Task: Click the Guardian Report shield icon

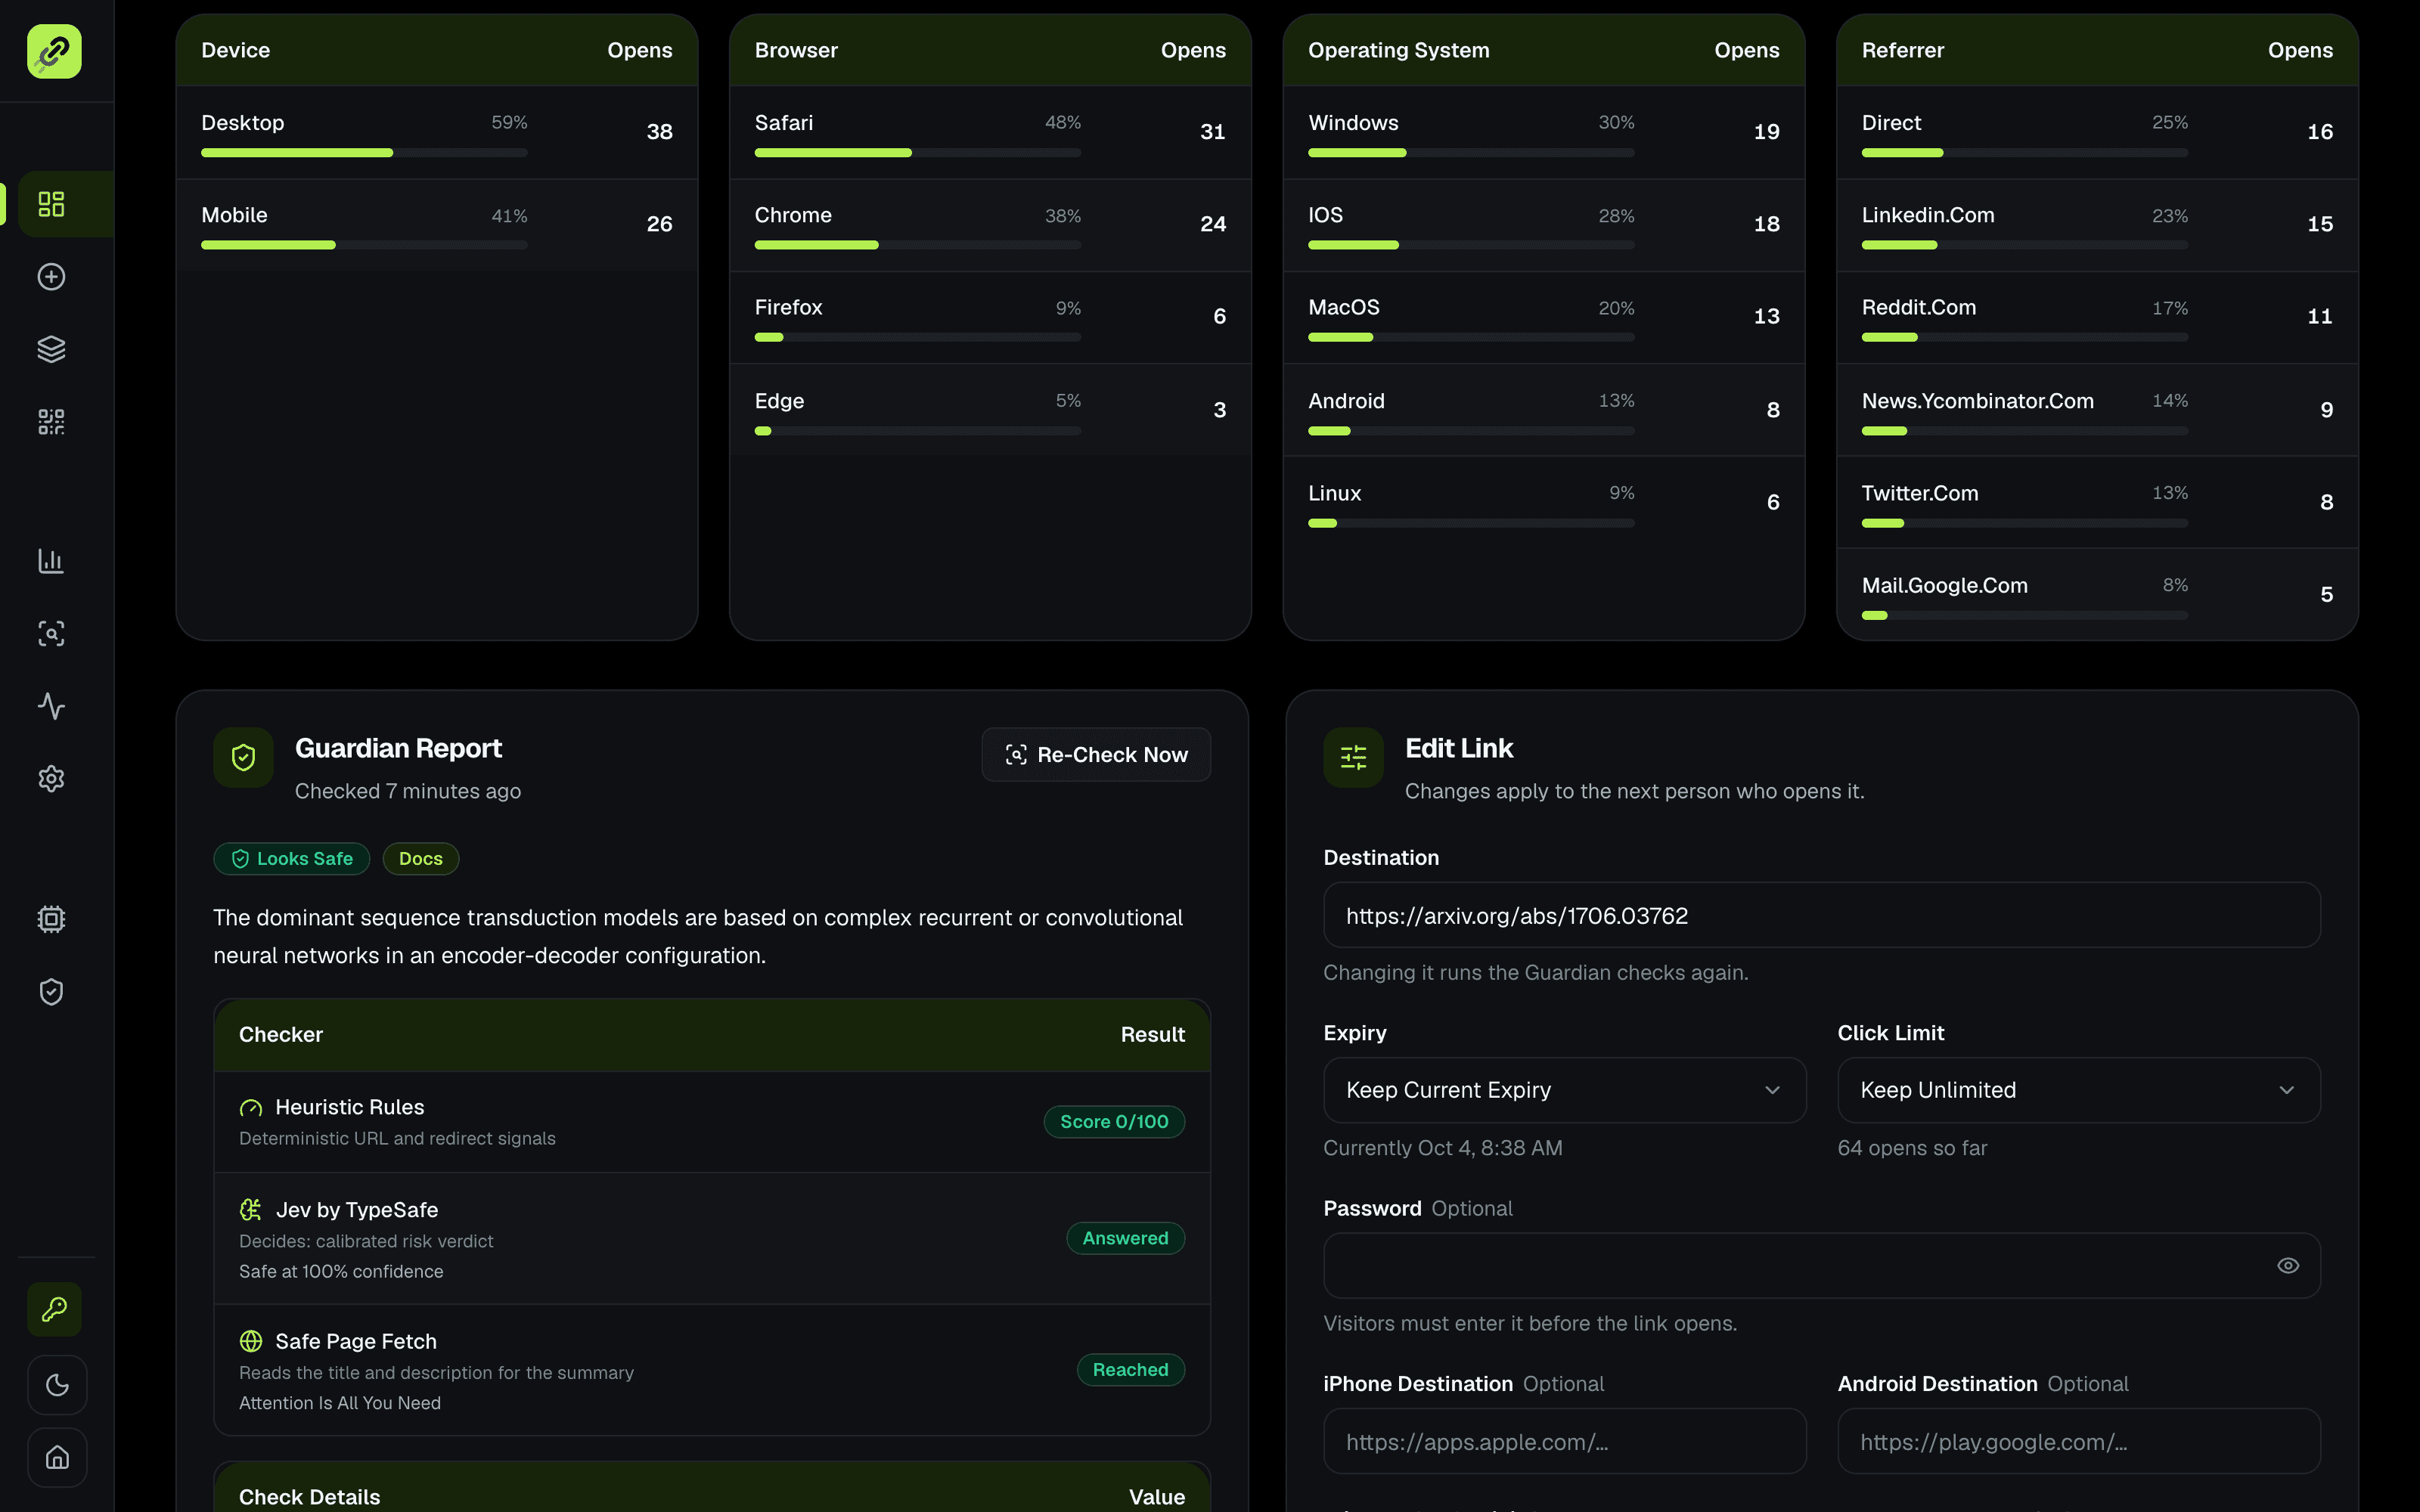Action: tap(243, 758)
